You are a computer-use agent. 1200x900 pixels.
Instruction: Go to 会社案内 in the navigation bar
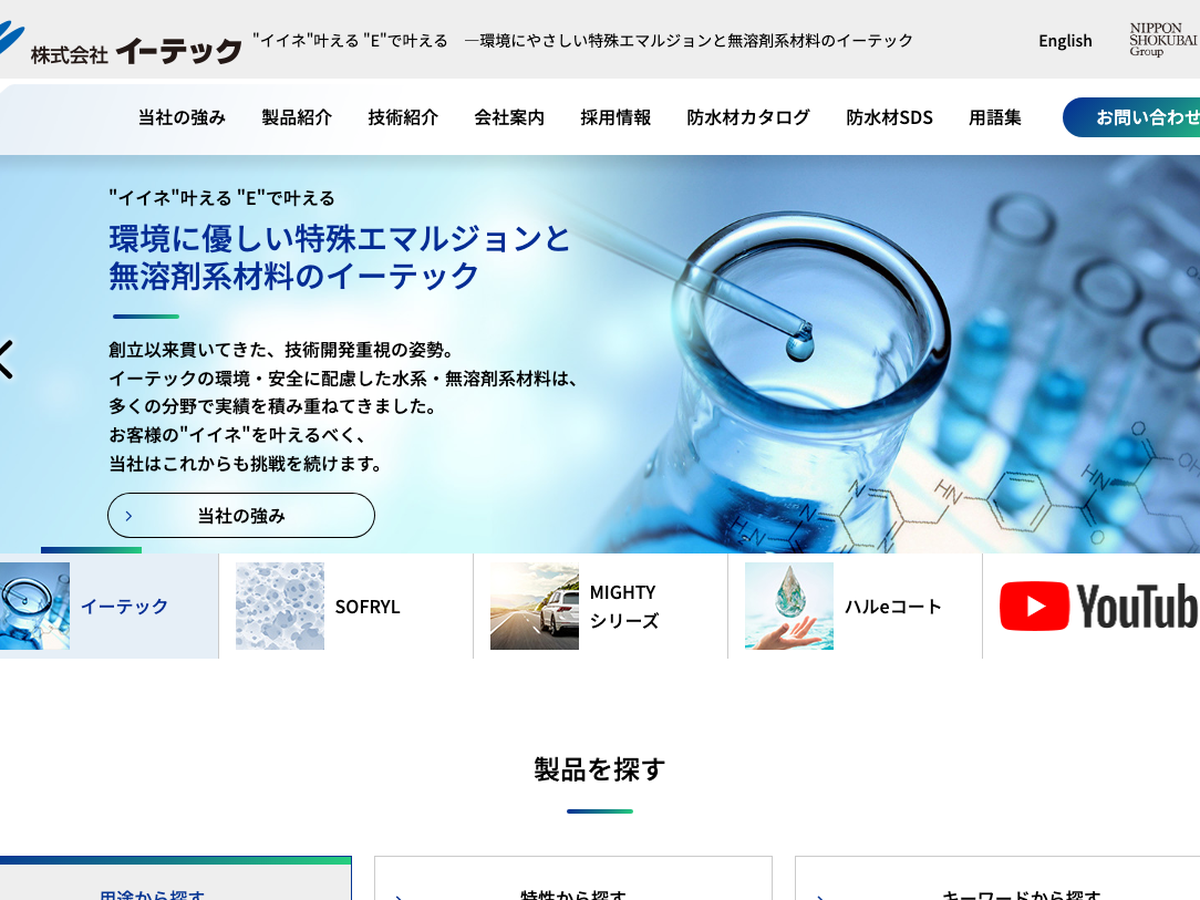[x=509, y=117]
